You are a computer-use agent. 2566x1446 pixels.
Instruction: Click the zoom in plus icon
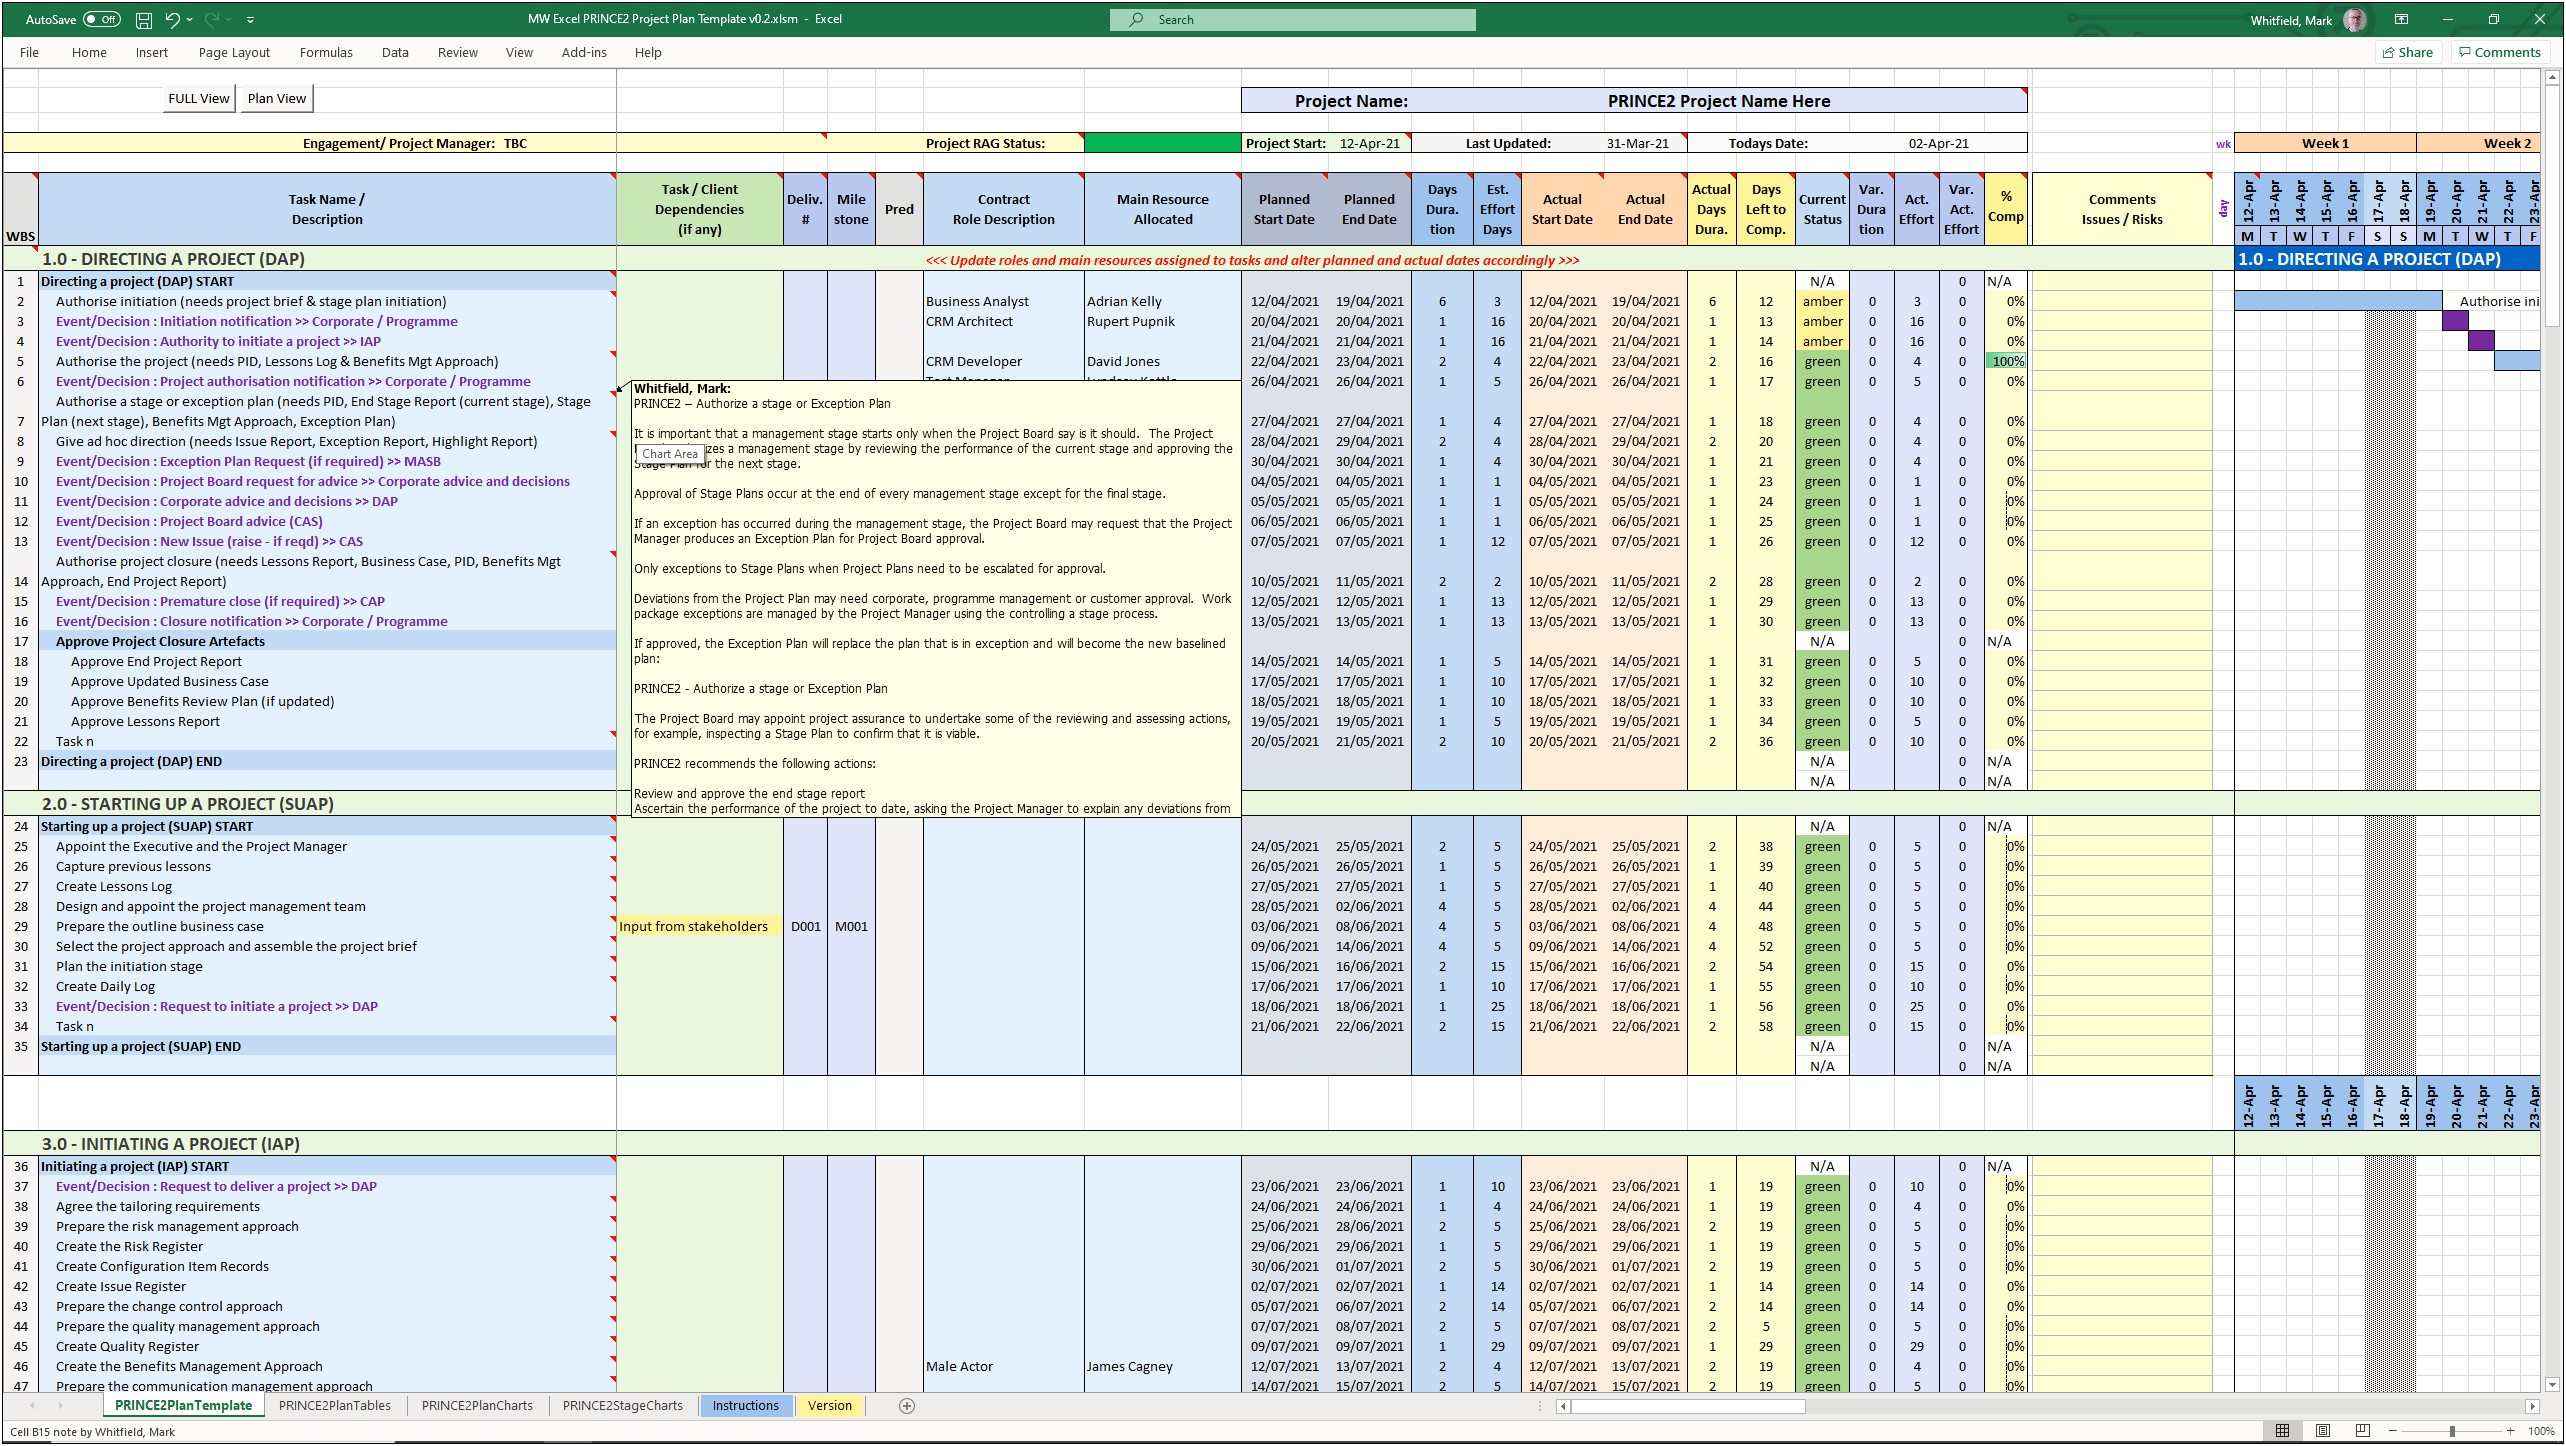(2510, 1431)
